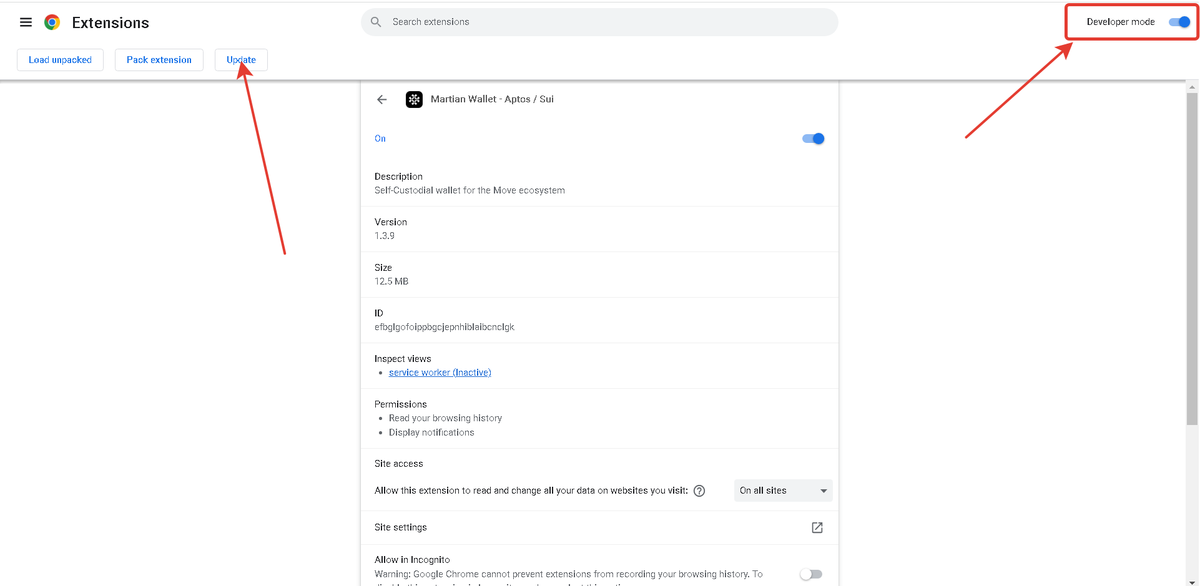The image size is (1200, 586).
Task: Open the hamburger main menu
Action: pos(26,22)
